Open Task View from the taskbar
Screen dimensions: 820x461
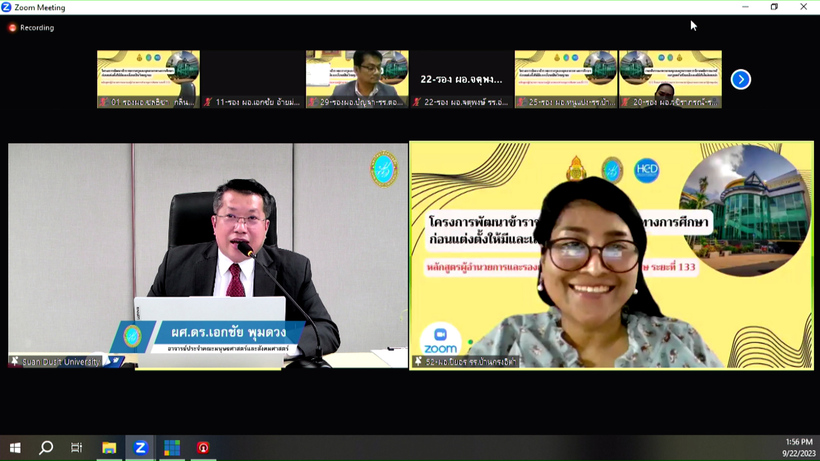pyautogui.click(x=76, y=448)
